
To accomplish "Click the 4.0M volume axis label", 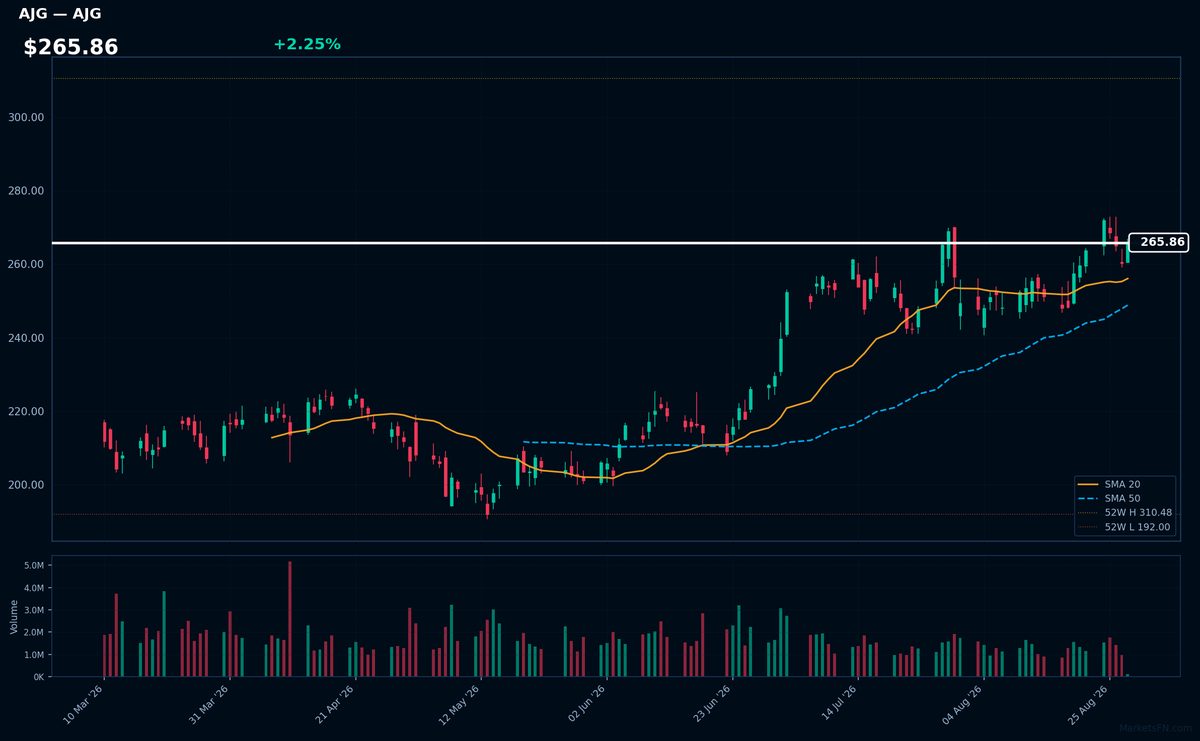I will tap(33, 588).
